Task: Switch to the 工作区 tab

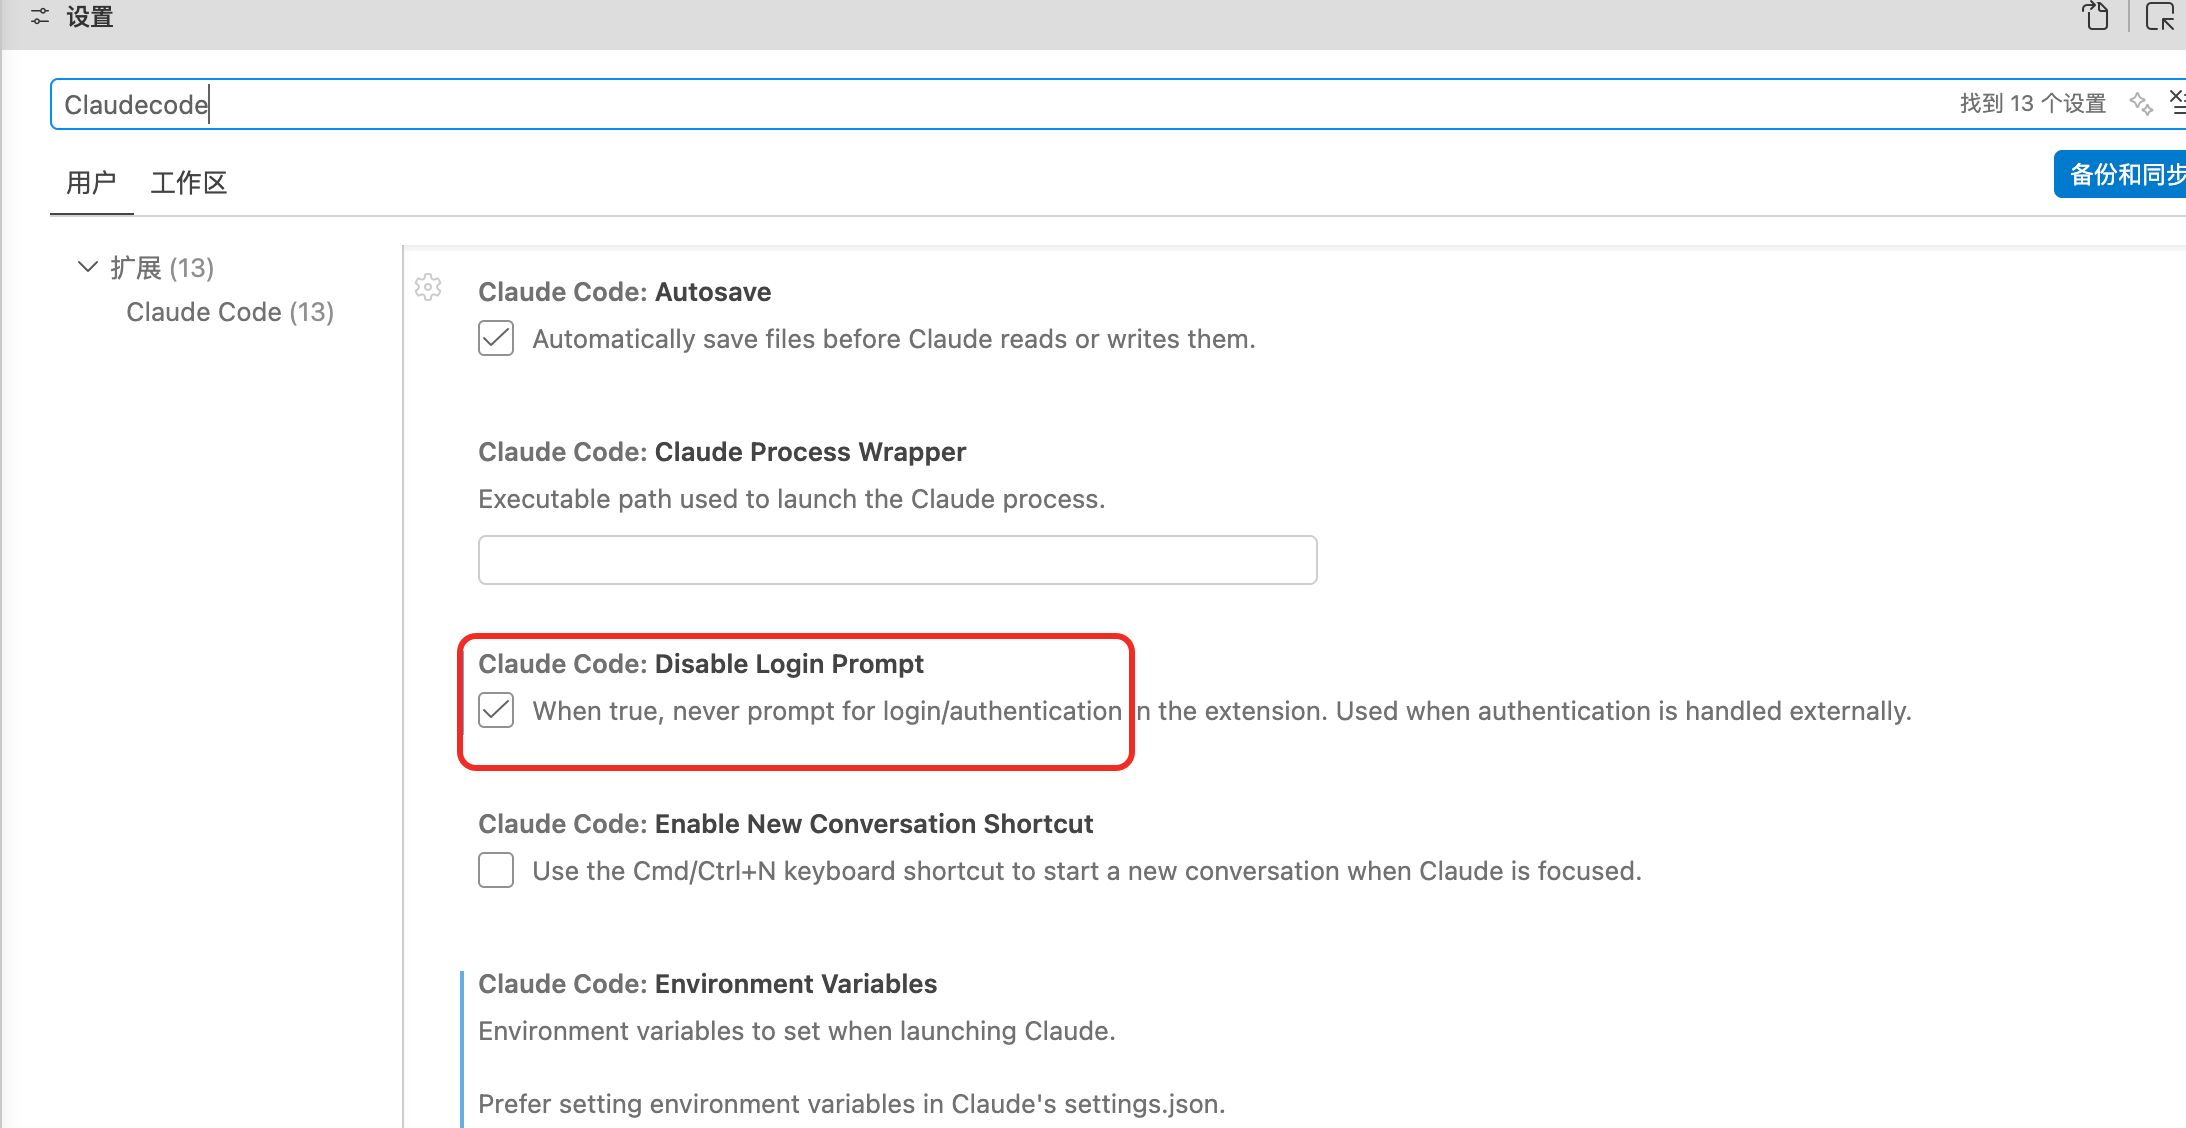Action: (x=188, y=183)
